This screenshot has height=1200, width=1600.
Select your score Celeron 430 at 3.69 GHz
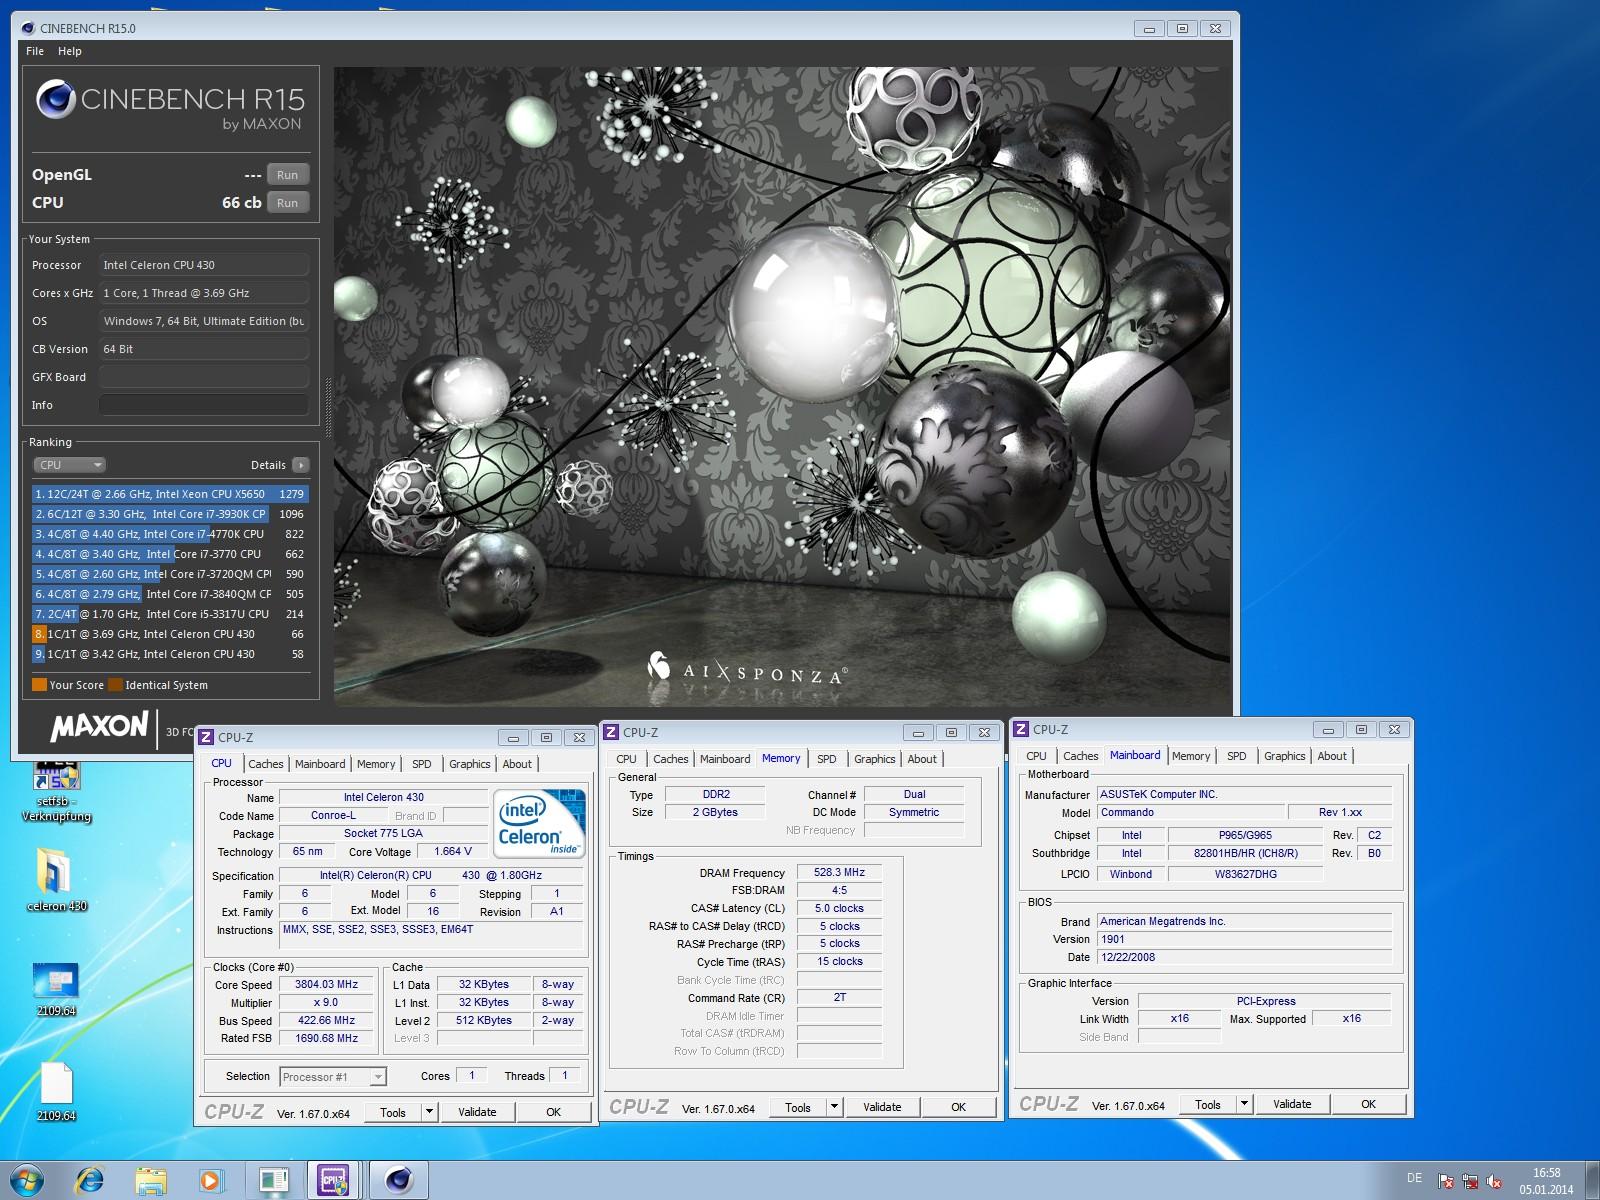click(170, 634)
